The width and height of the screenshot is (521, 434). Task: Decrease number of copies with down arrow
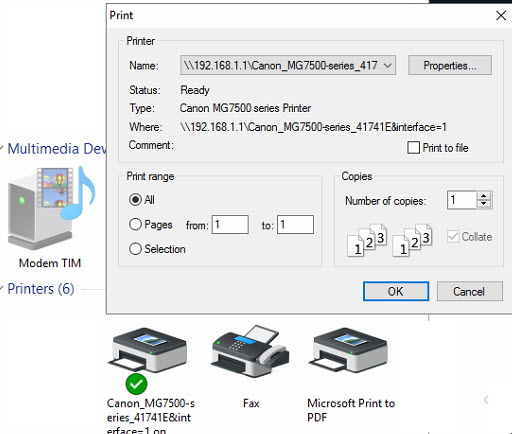coord(484,204)
